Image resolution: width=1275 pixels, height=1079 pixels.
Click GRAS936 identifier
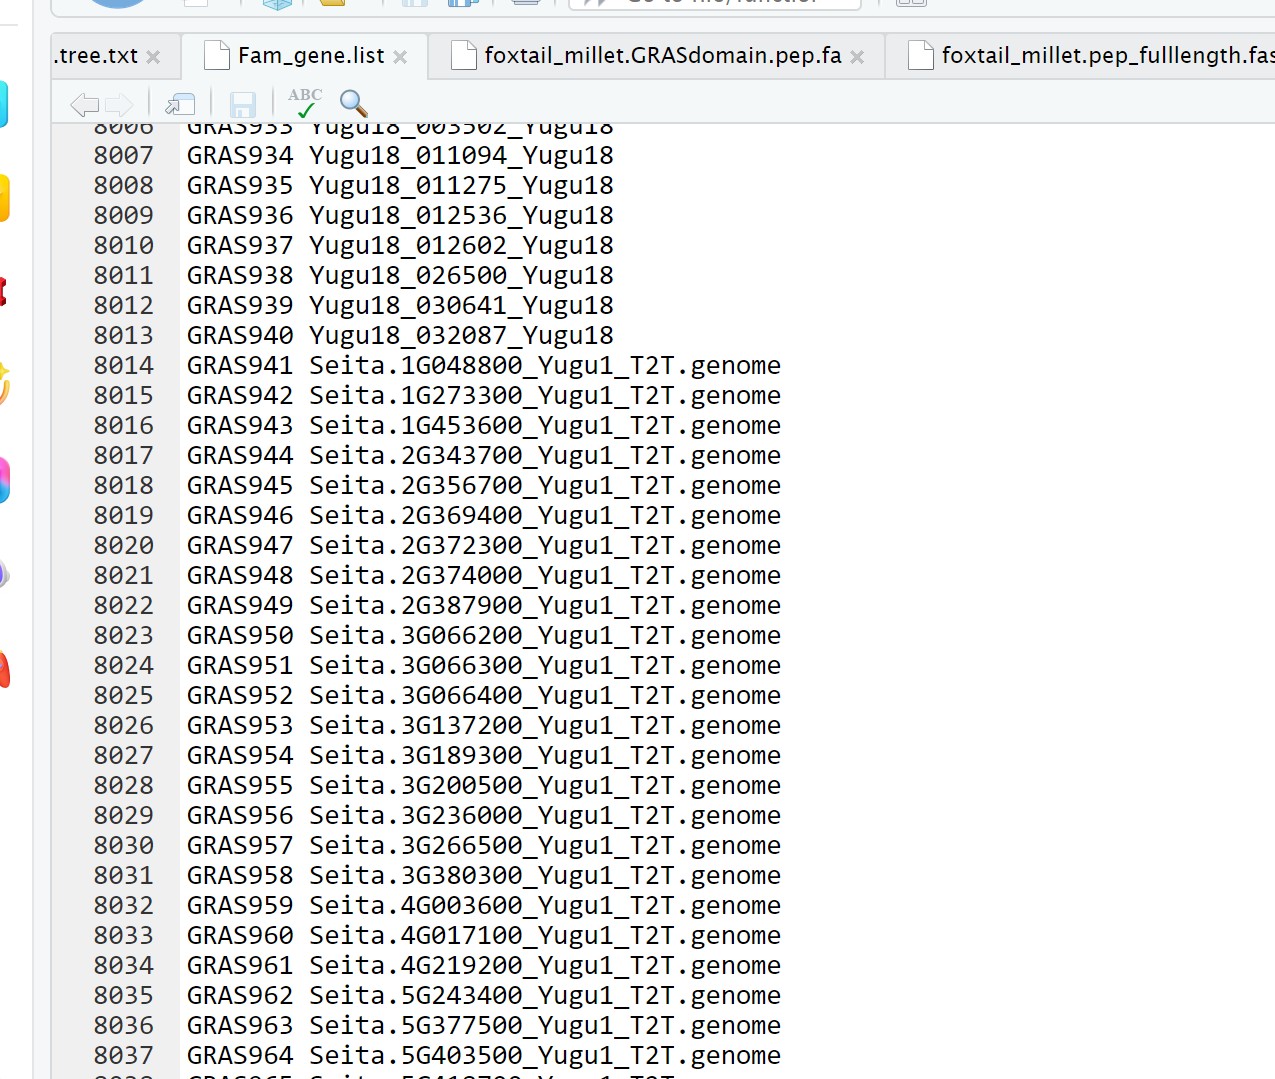click(x=240, y=216)
